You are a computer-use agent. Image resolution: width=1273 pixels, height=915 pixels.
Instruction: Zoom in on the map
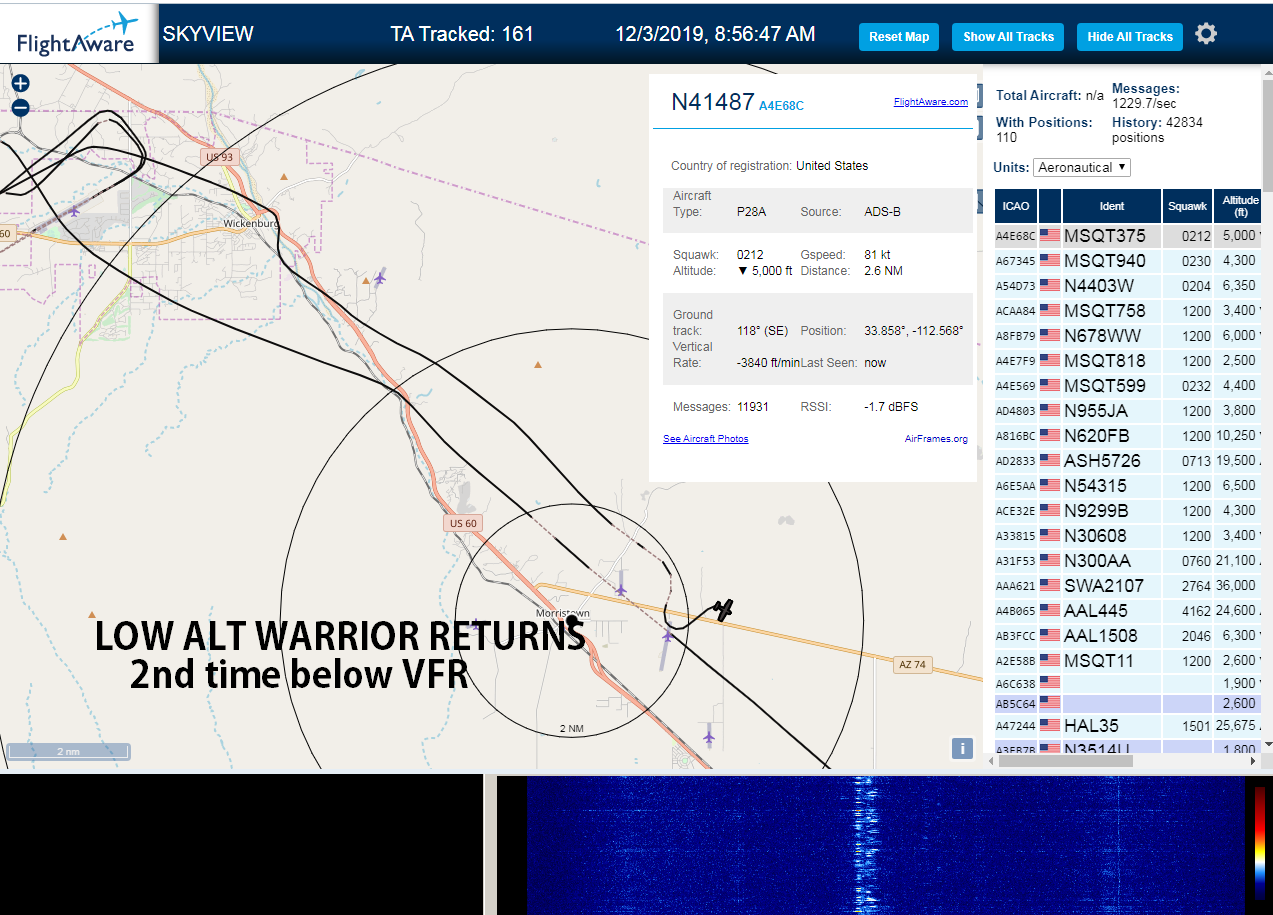tap(20, 84)
